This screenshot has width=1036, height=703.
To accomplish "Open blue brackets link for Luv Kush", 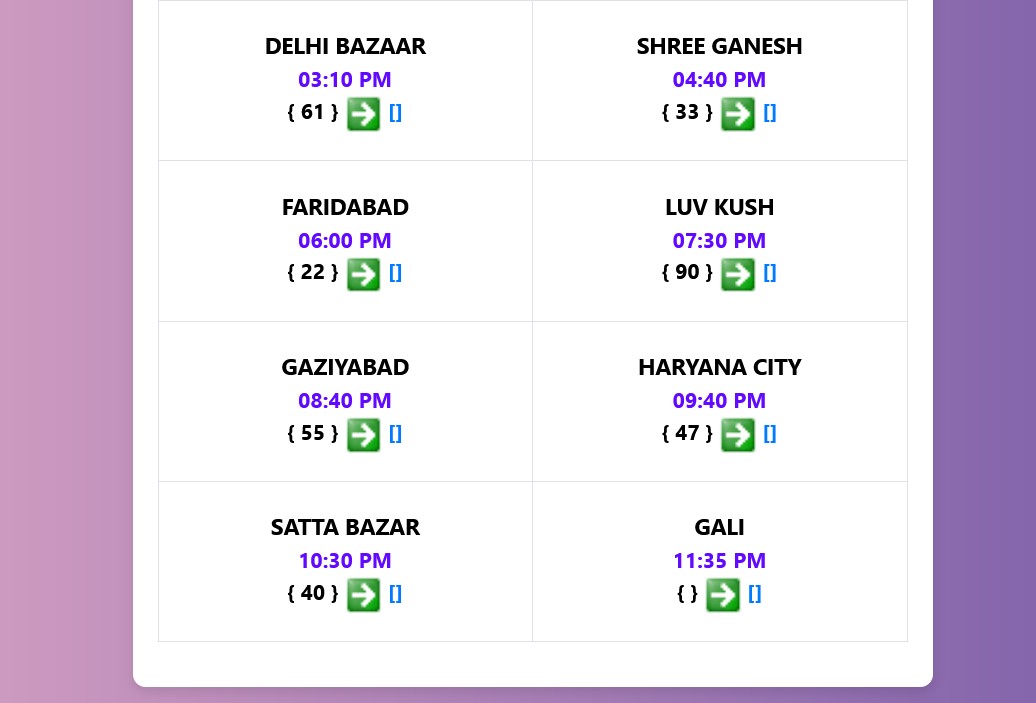I will pos(770,273).
